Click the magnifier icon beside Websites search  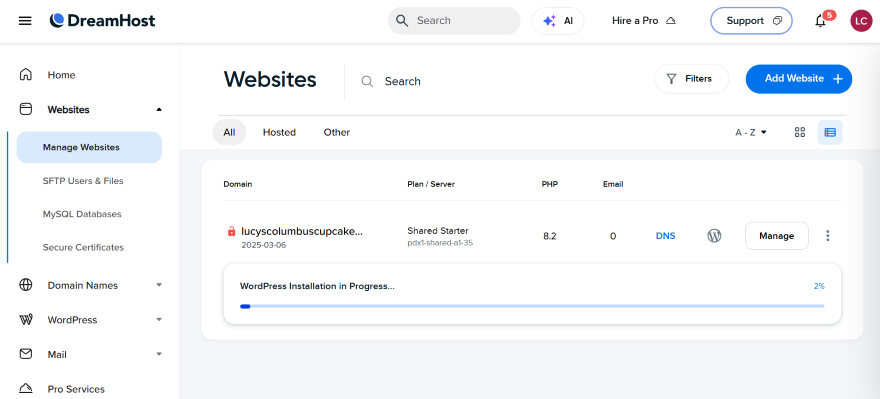pos(367,81)
